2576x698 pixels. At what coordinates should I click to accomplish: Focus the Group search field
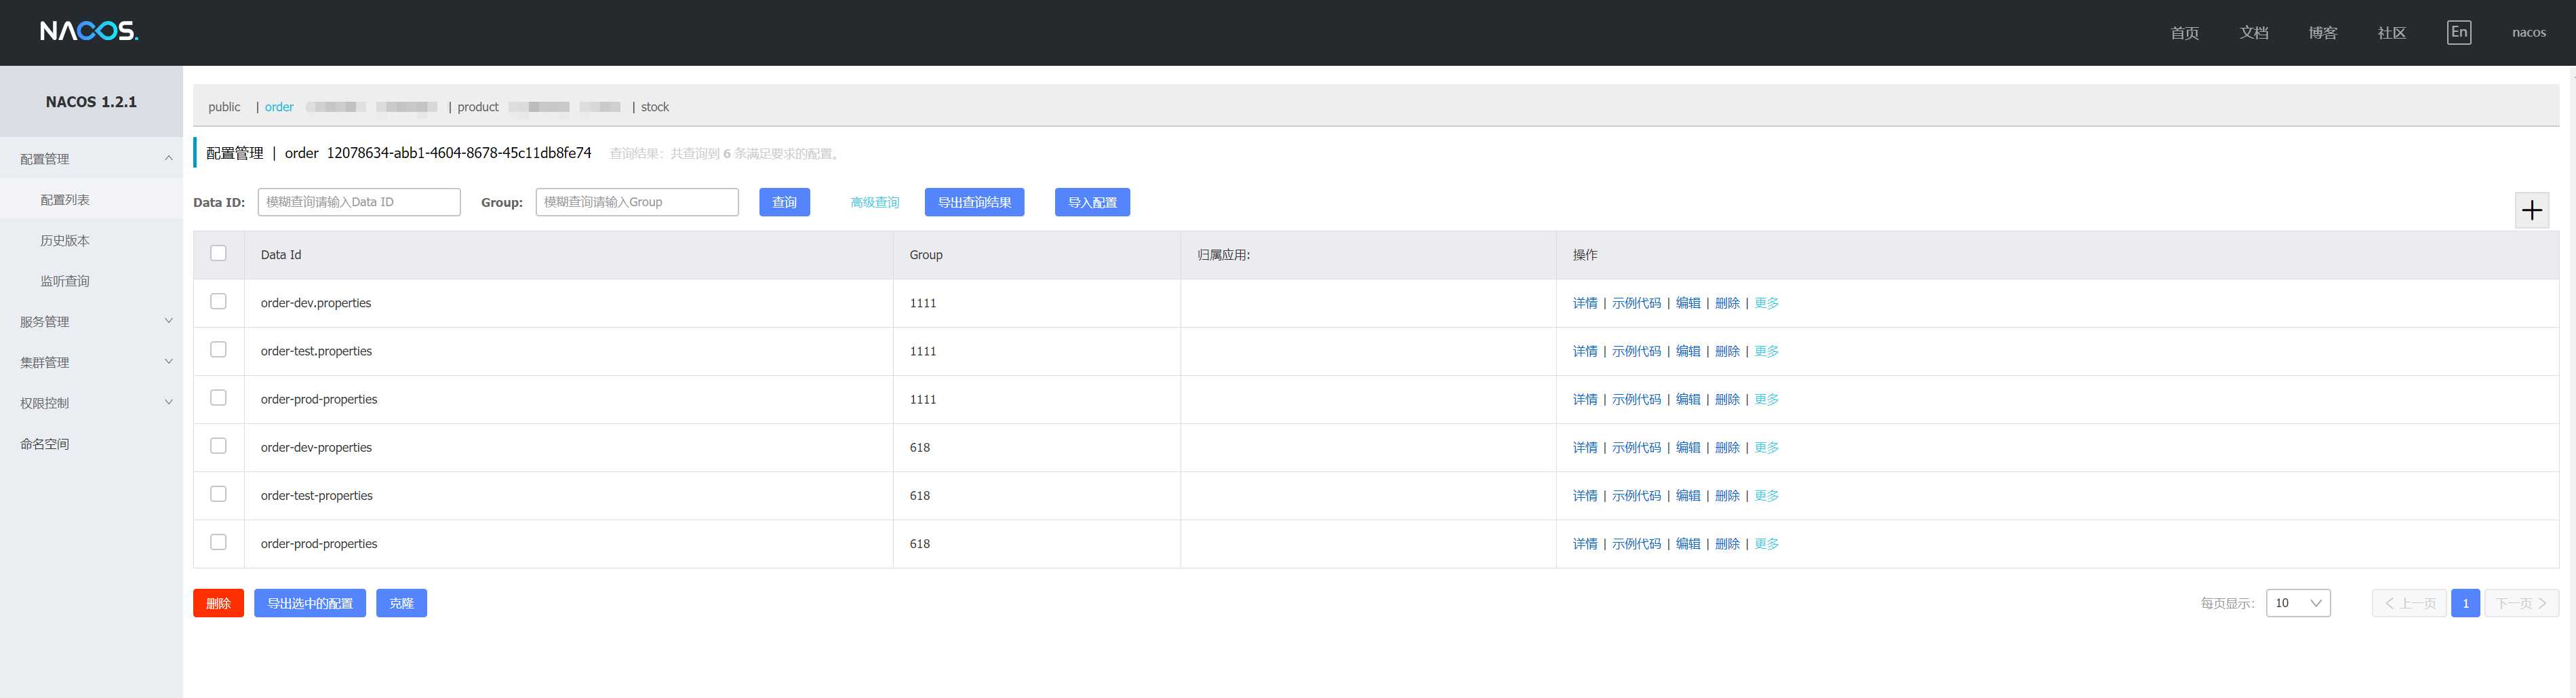point(637,202)
